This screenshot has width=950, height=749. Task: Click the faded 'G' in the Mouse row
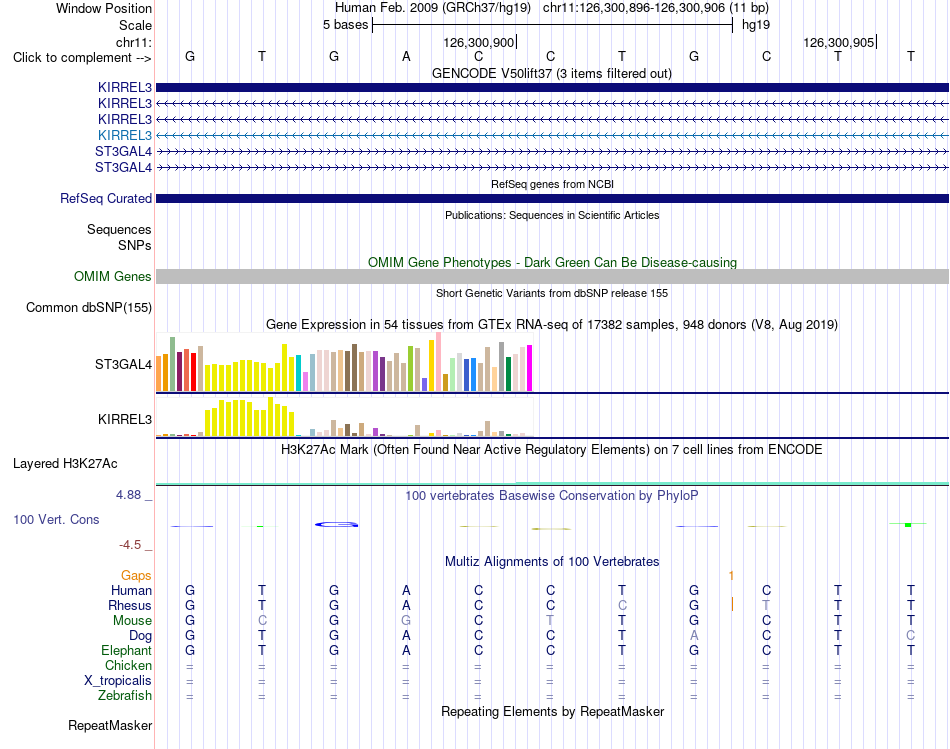tap(406, 621)
